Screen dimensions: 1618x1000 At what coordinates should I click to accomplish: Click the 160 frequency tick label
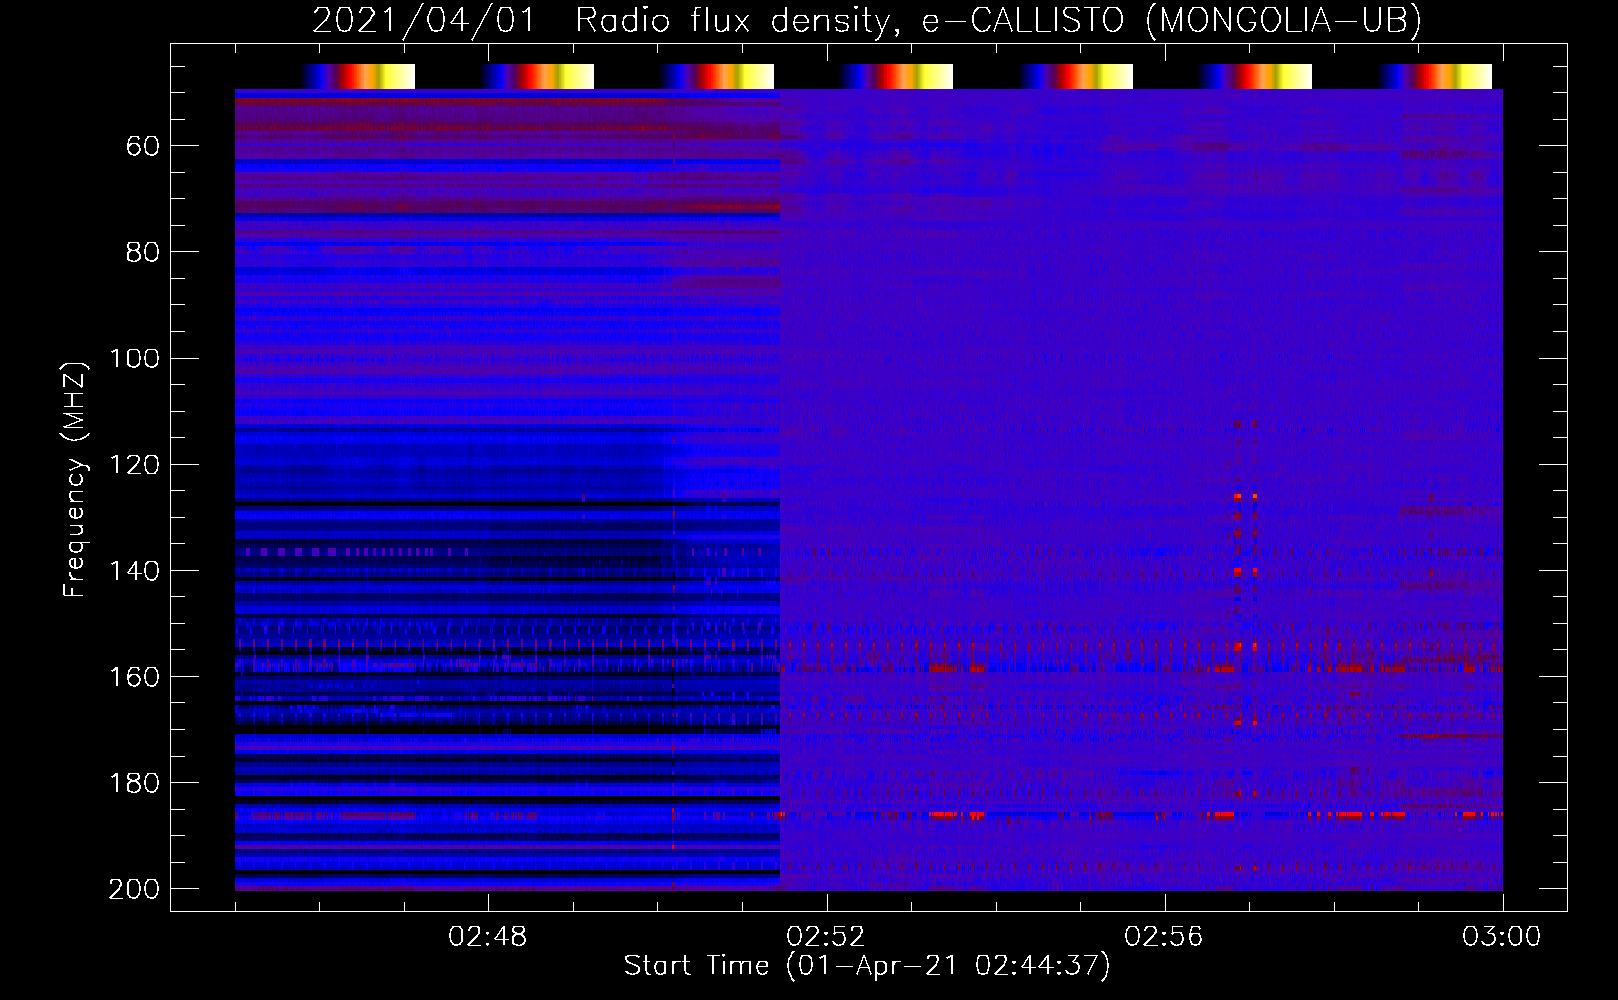135,677
